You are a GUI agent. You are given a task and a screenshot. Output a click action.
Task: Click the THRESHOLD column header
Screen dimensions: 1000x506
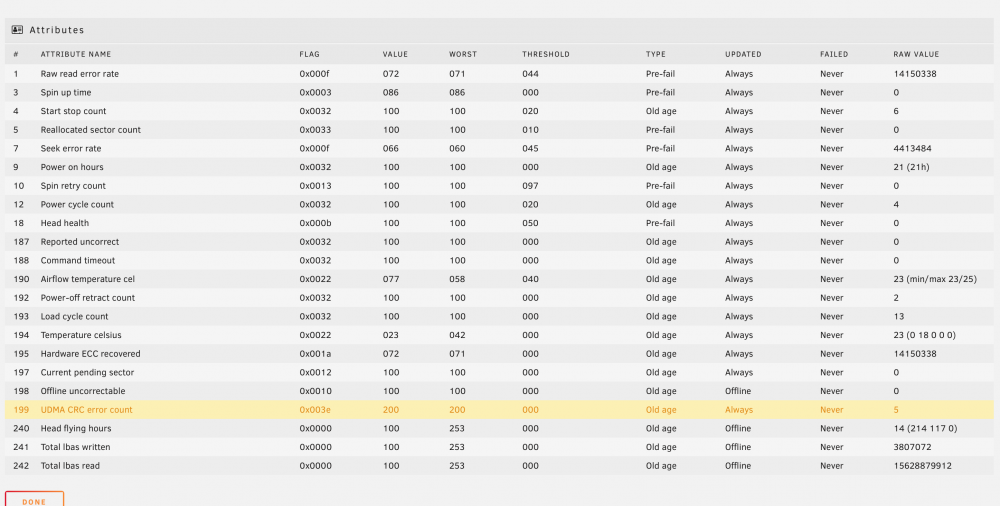pos(546,54)
